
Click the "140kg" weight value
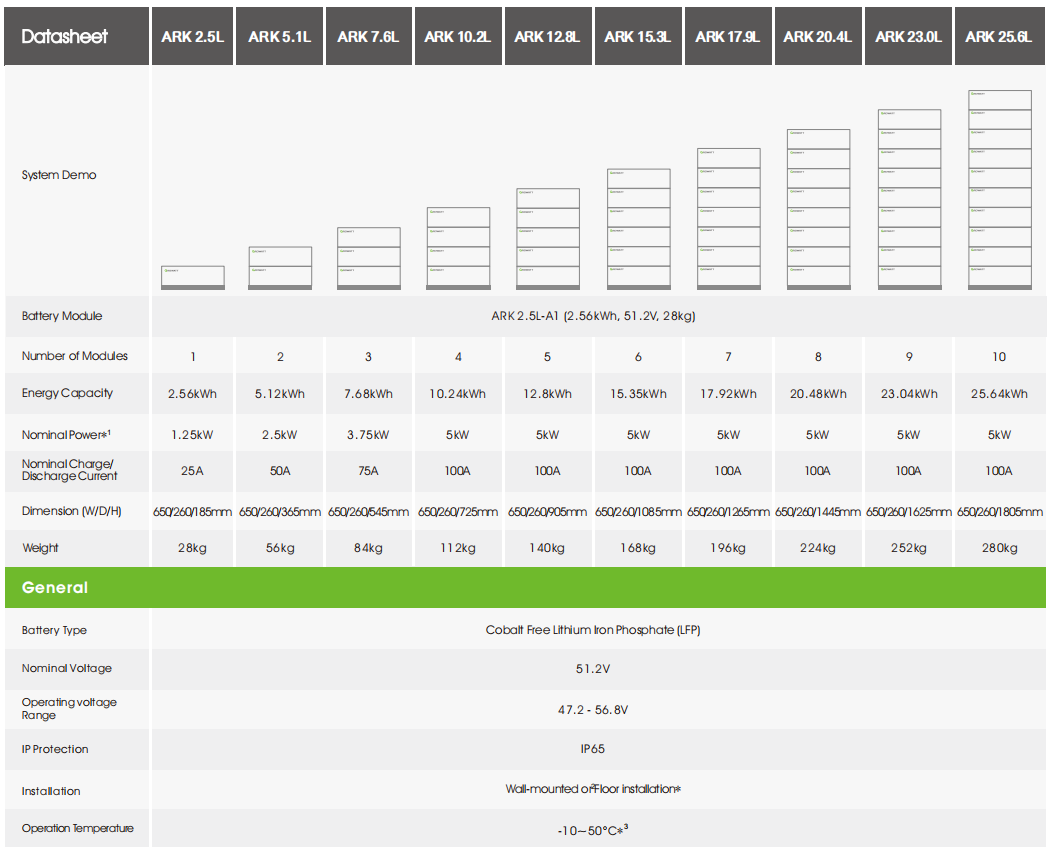(x=547, y=548)
